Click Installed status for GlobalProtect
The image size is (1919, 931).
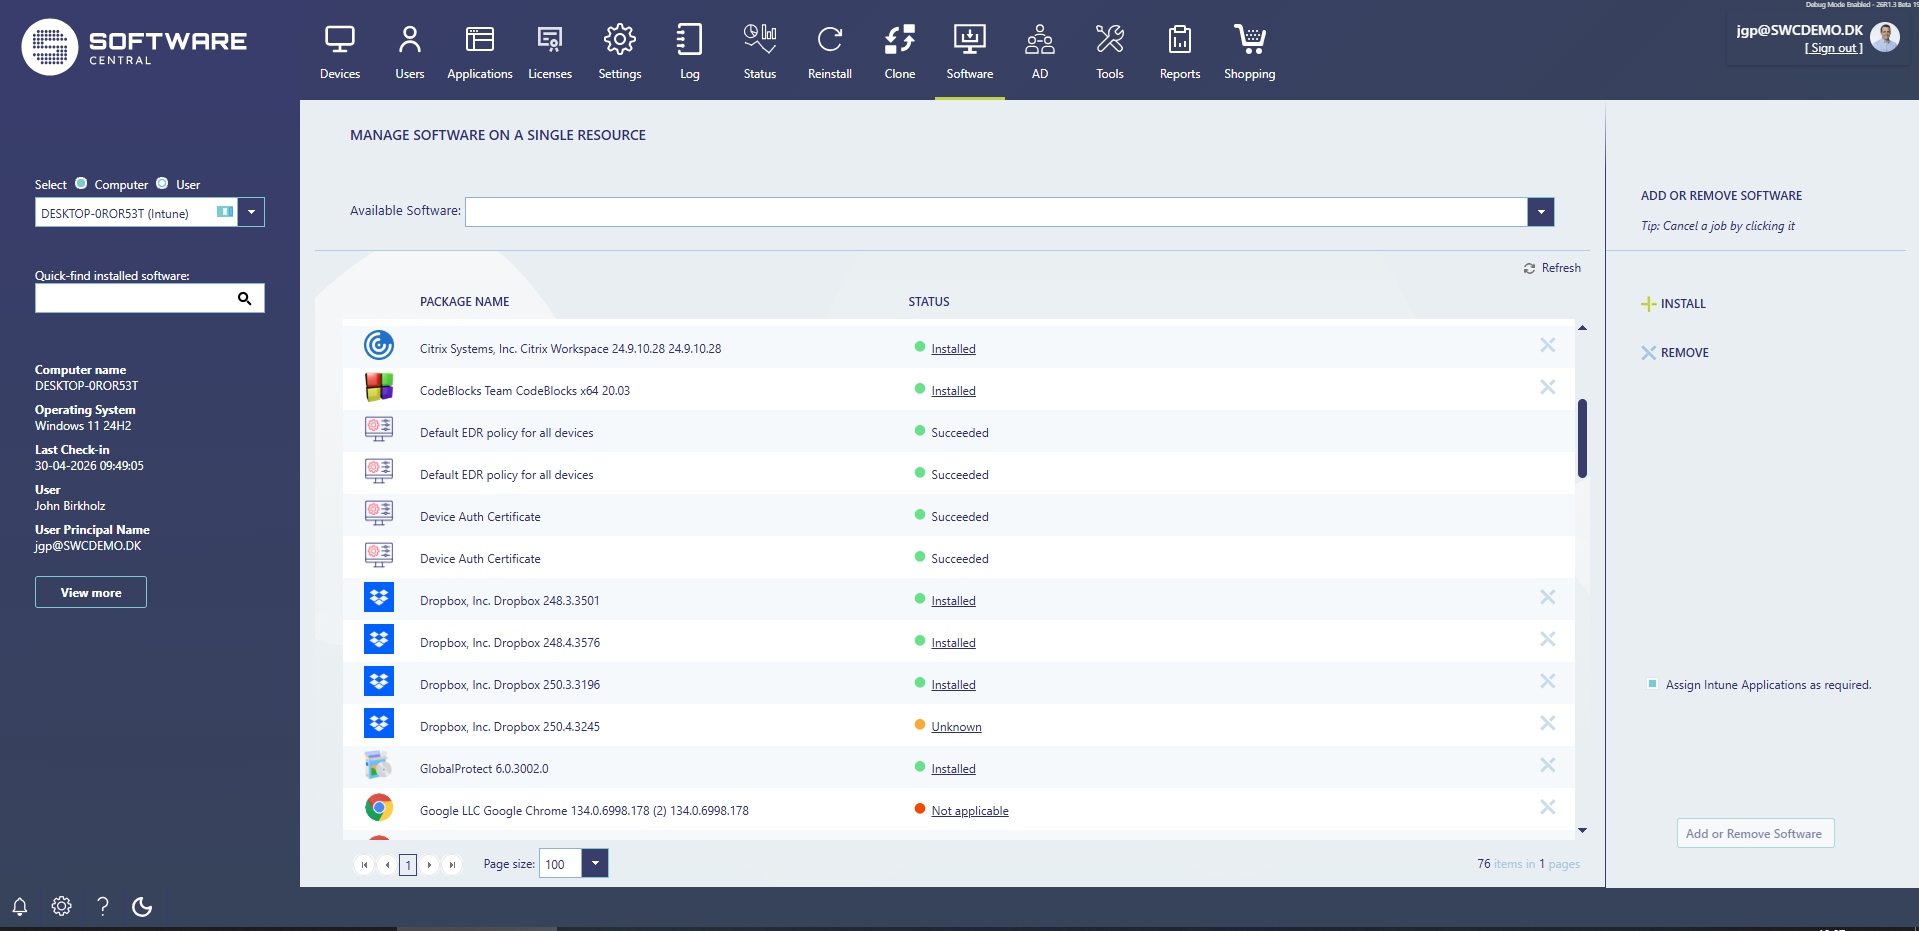point(953,769)
